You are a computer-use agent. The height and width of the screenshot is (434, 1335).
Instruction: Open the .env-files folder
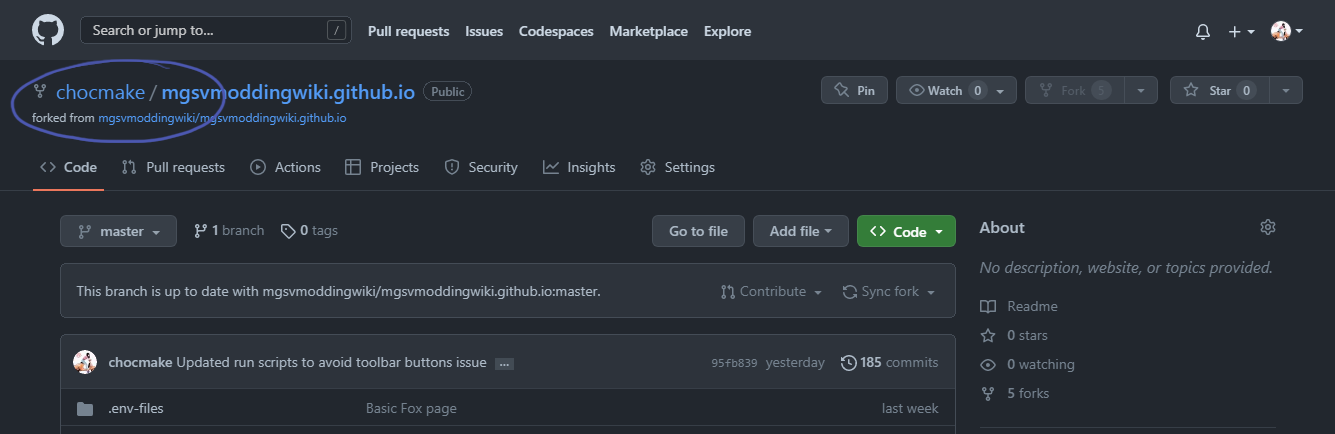coord(135,408)
